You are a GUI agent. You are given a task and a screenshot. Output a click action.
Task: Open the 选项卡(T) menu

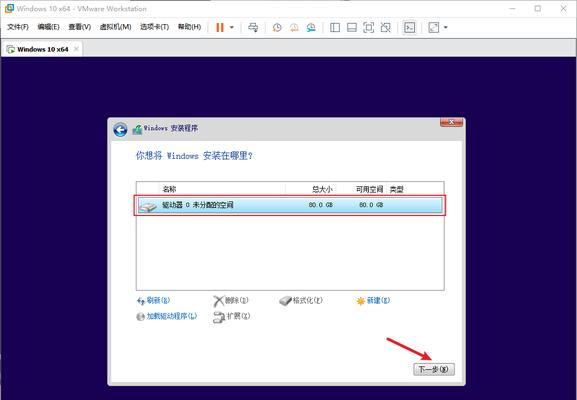coord(154,27)
